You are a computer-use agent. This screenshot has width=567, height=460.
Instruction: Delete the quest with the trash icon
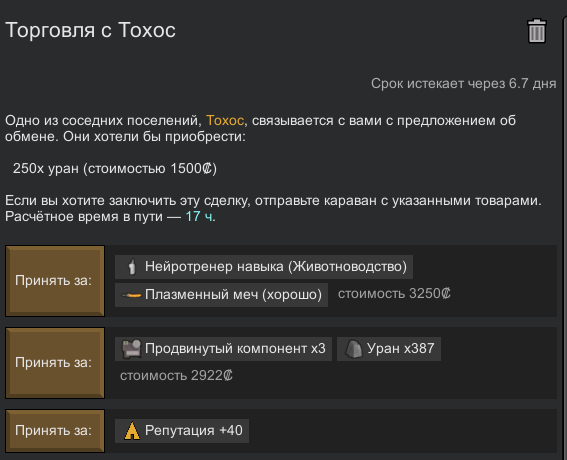tap(537, 31)
